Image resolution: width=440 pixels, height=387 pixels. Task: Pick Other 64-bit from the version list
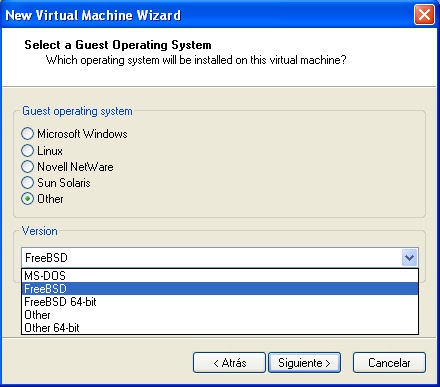pyautogui.click(x=220, y=328)
